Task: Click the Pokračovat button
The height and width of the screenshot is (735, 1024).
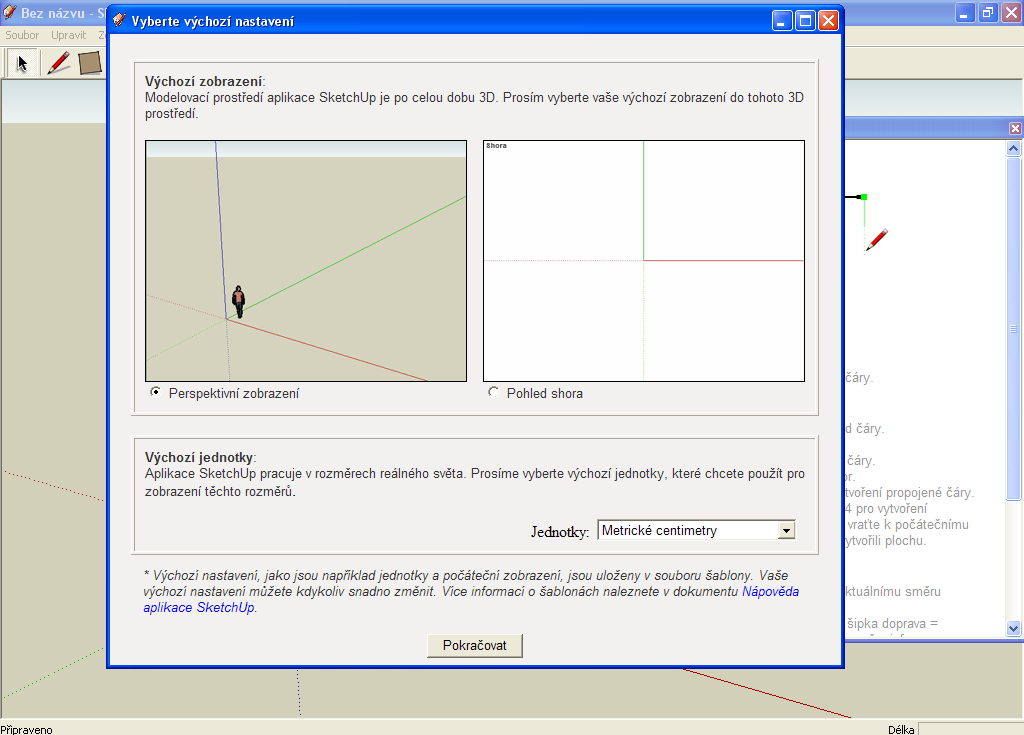Action: click(475, 645)
